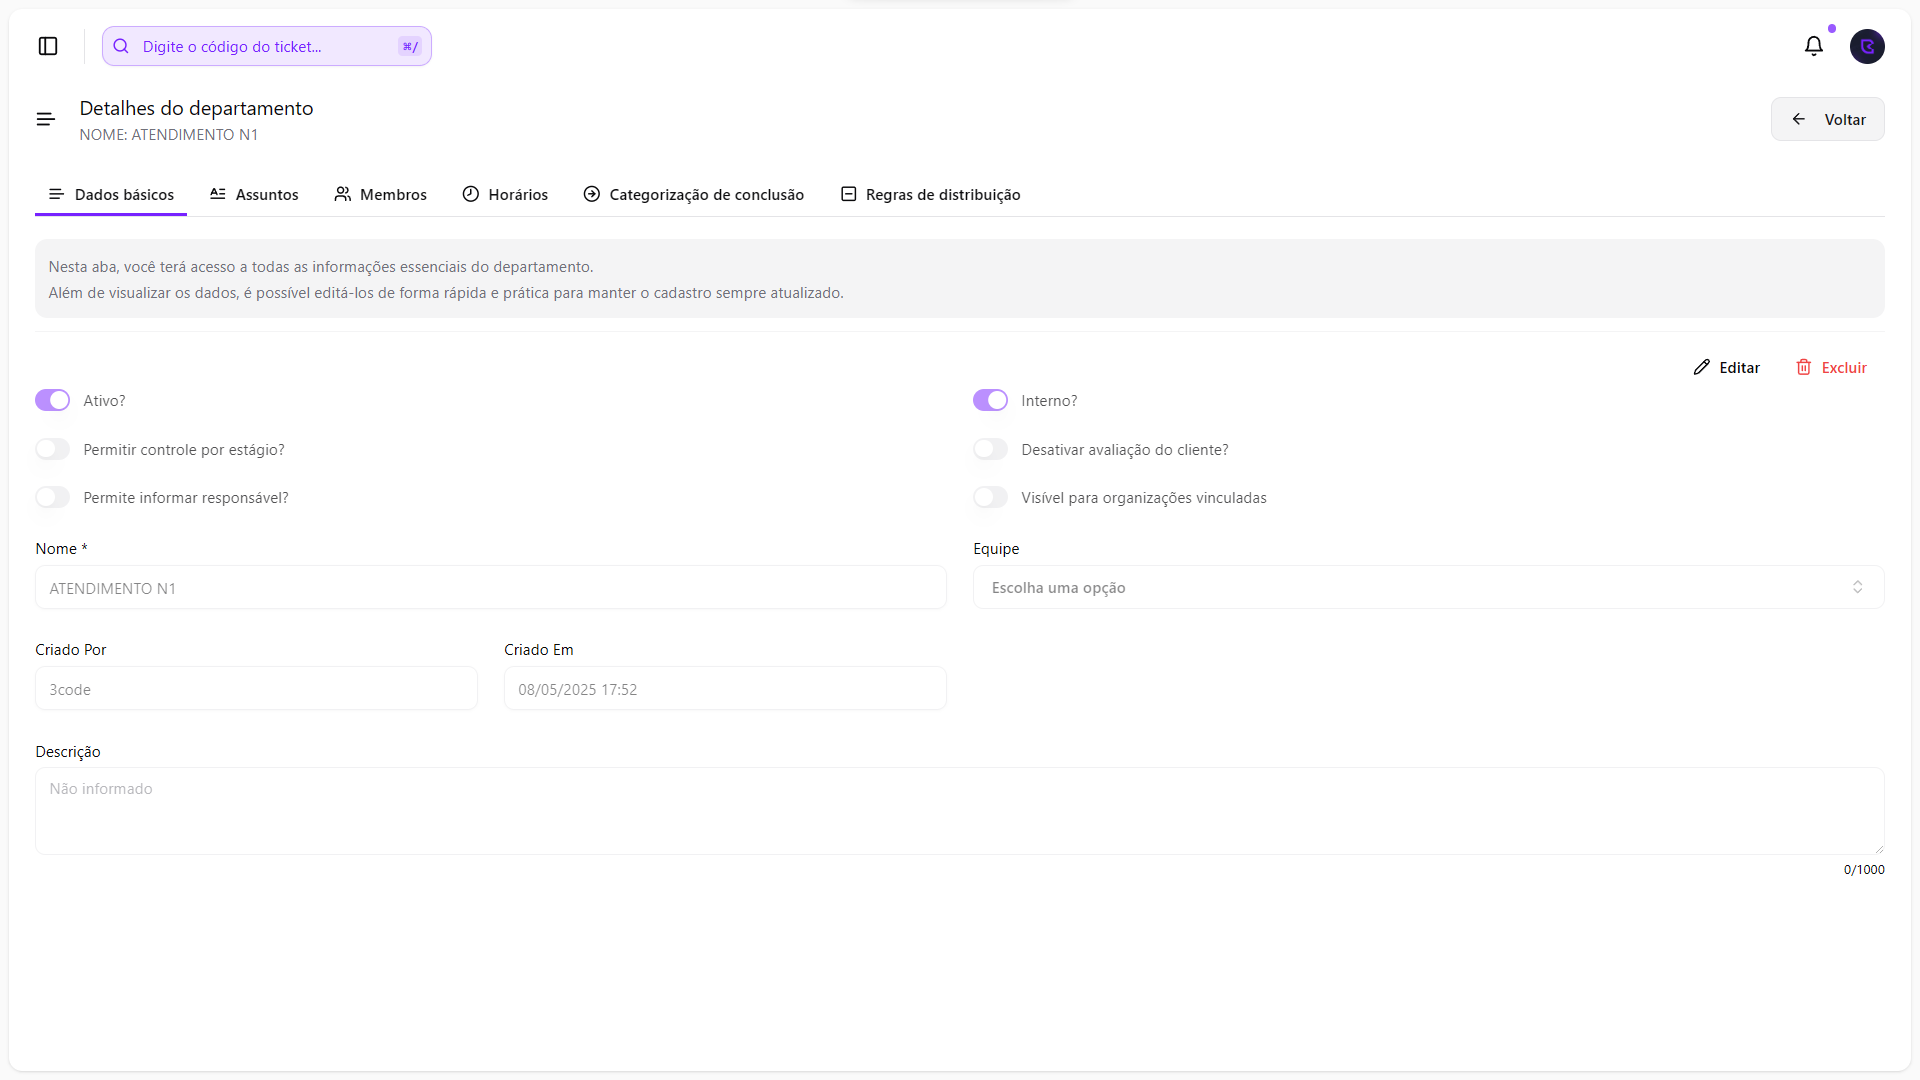This screenshot has height=1080, width=1920.
Task: Open the Equipe dropdown
Action: [1427, 587]
